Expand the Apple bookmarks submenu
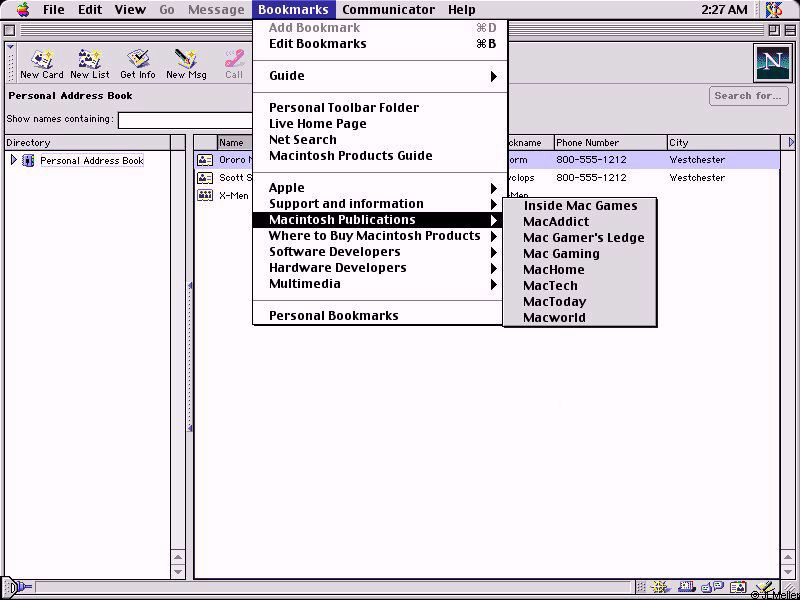800x600 pixels. pyautogui.click(x=493, y=188)
